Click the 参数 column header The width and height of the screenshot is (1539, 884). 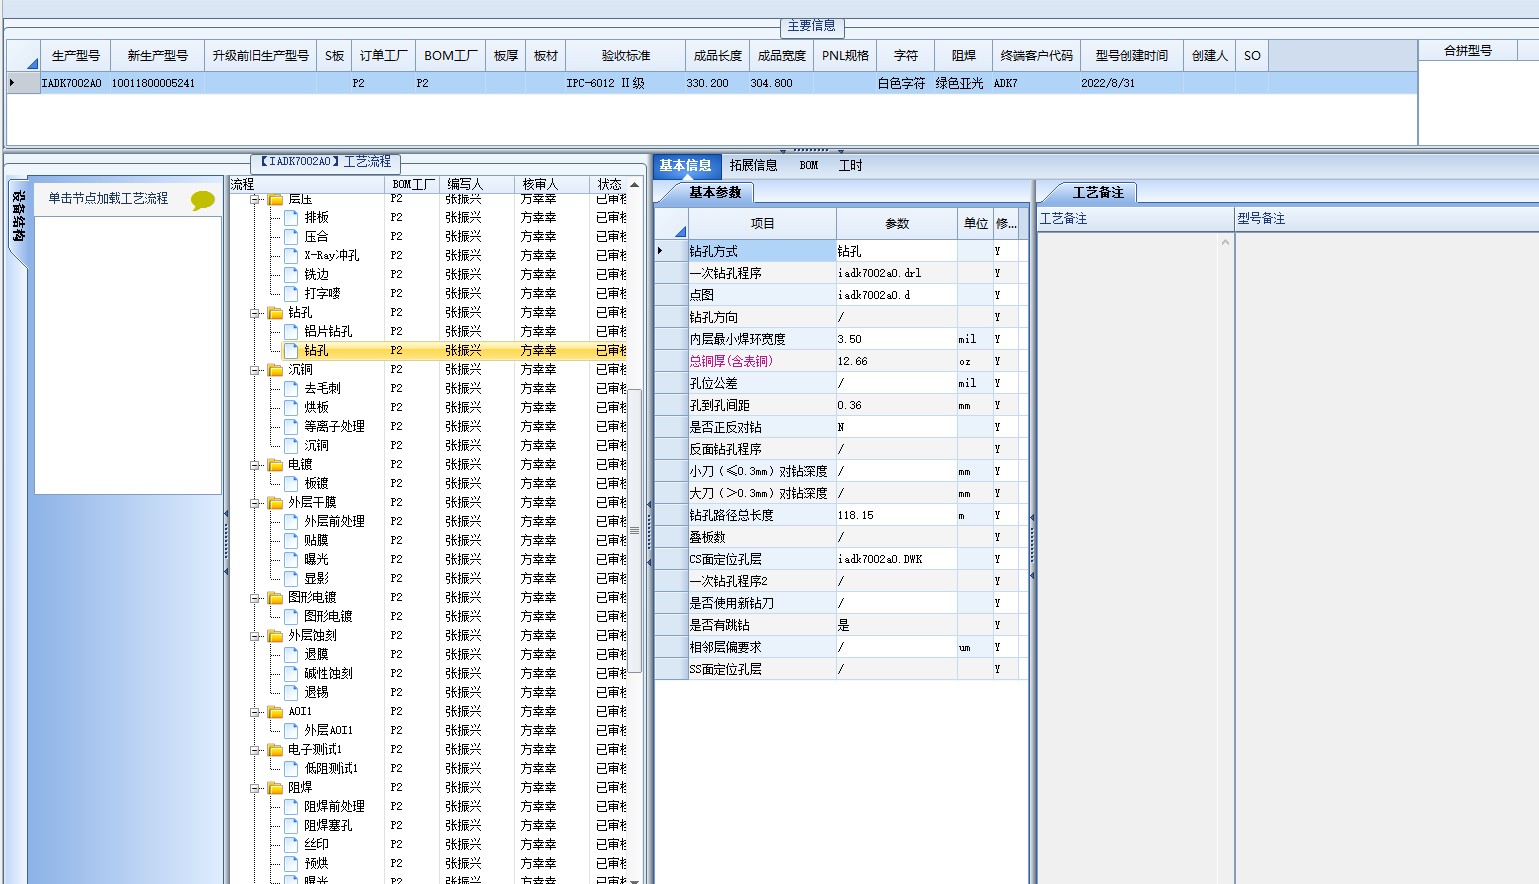[897, 224]
